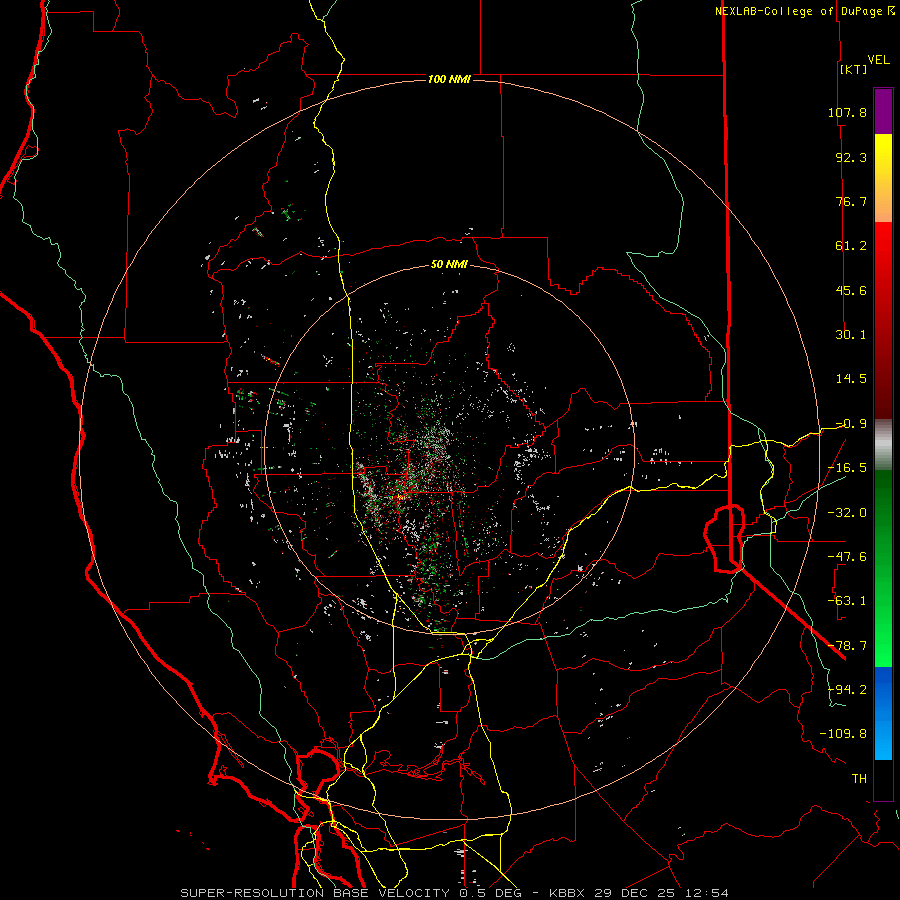Click the -94.2 velocity scale value

click(x=847, y=689)
